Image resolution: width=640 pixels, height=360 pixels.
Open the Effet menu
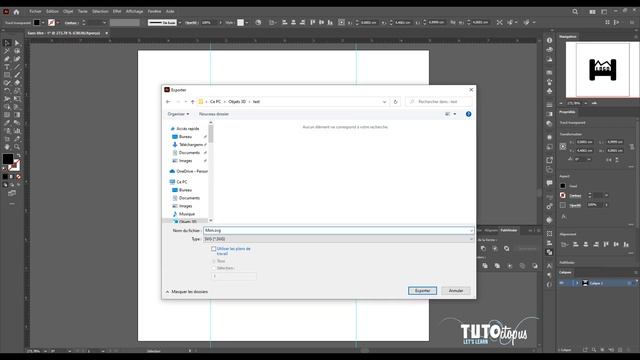coord(117,11)
